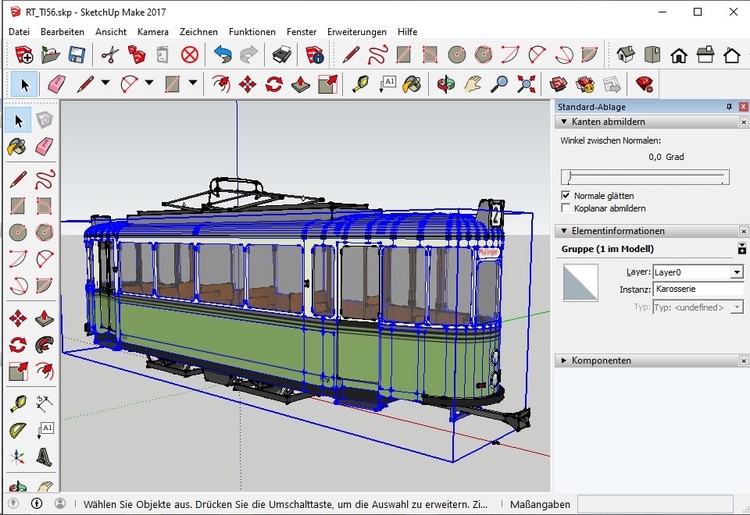Select the Follow Me tool in left toolbar
Viewport: 750px width, 515px height.
tap(44, 344)
